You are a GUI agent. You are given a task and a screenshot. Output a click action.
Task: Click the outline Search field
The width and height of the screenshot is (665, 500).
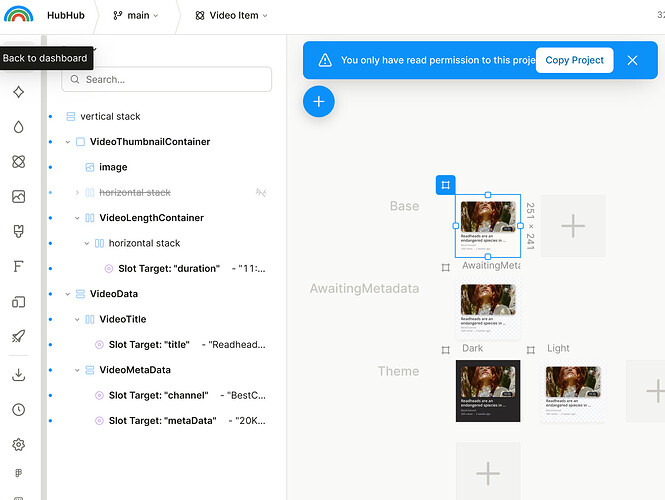point(166,79)
